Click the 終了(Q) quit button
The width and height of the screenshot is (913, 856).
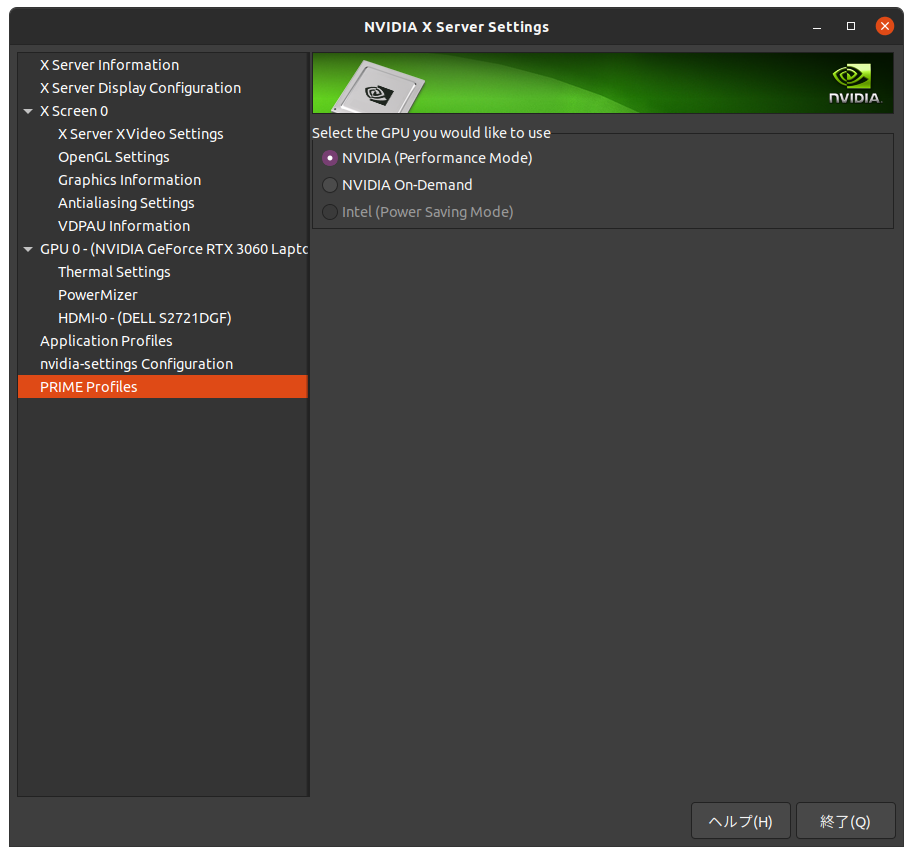pyautogui.click(x=845, y=821)
